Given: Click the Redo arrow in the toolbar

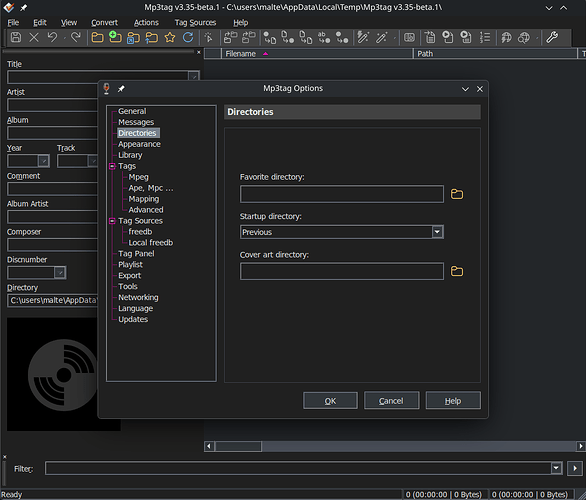Looking at the screenshot, I should (76, 37).
